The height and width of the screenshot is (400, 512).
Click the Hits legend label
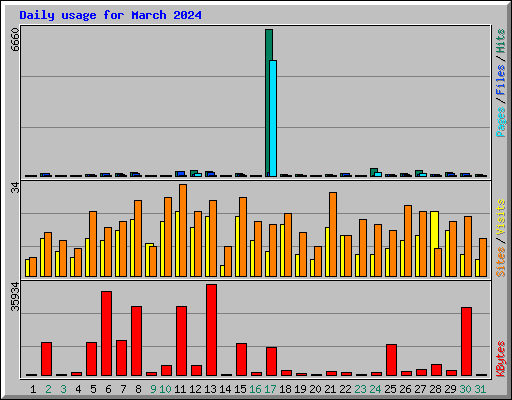[x=501, y=41]
